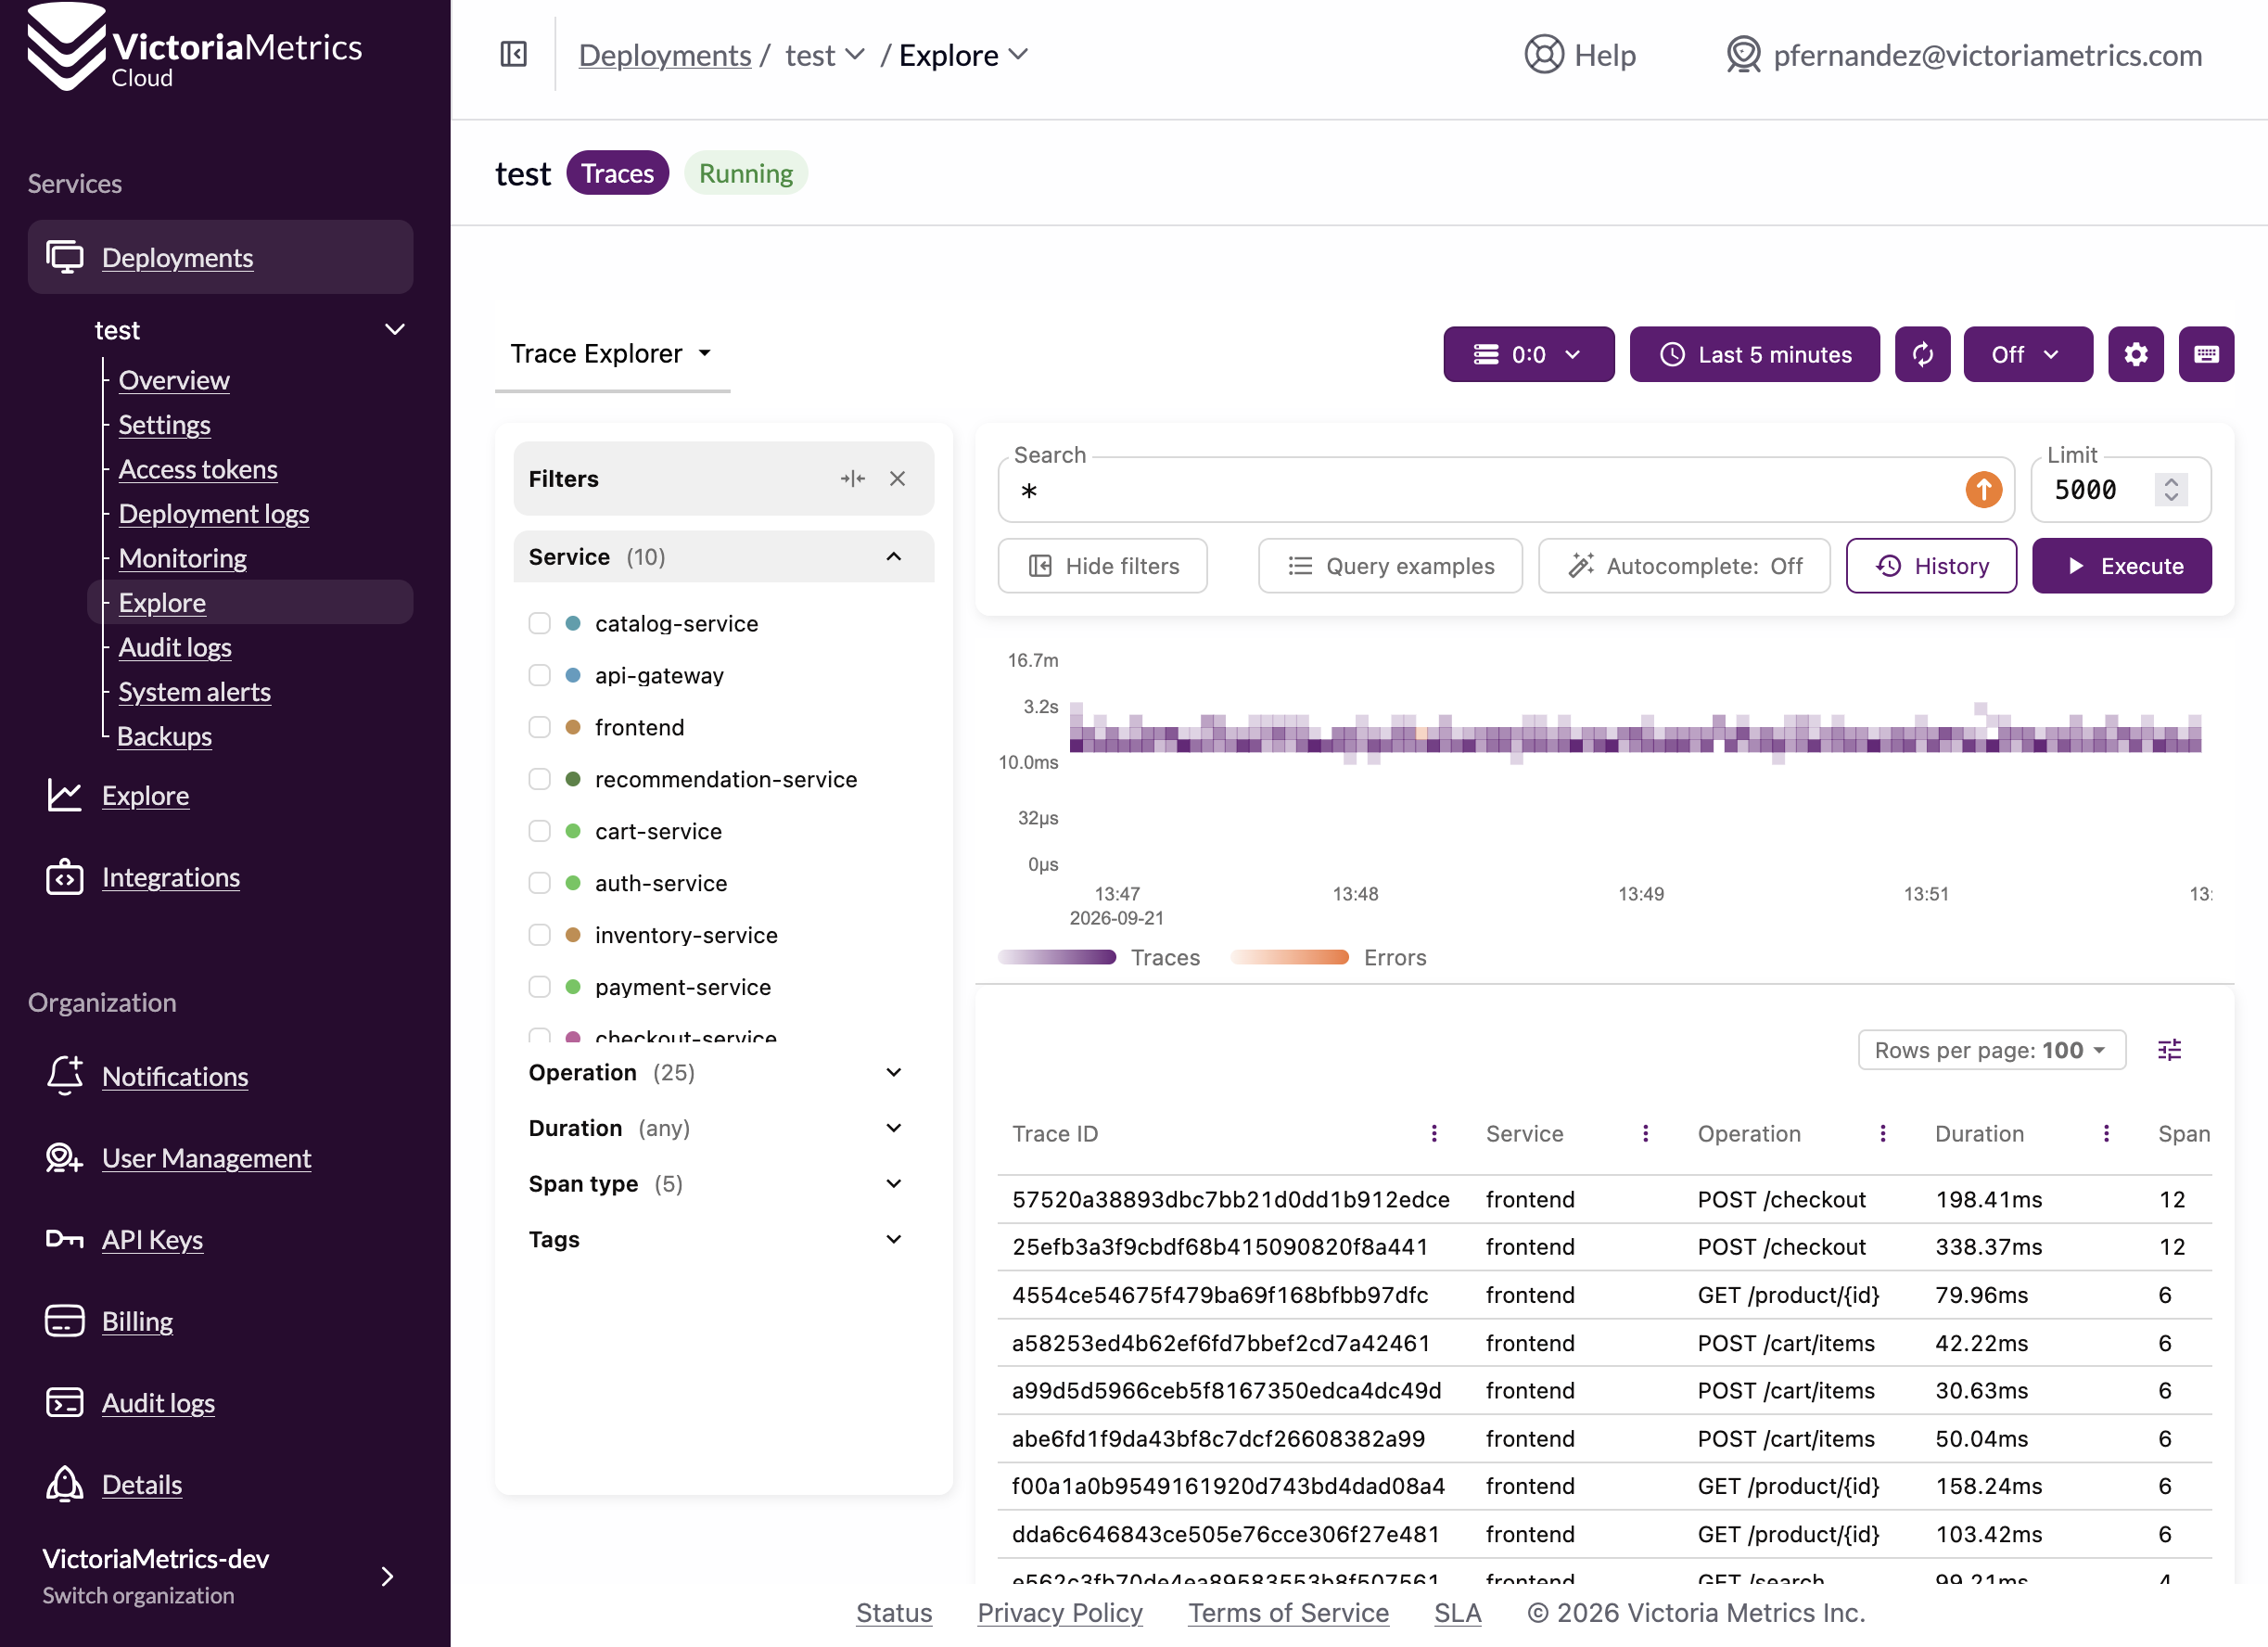Open Deployment logs in sidebar
Screen dimensions: 2268x1647
214,514
